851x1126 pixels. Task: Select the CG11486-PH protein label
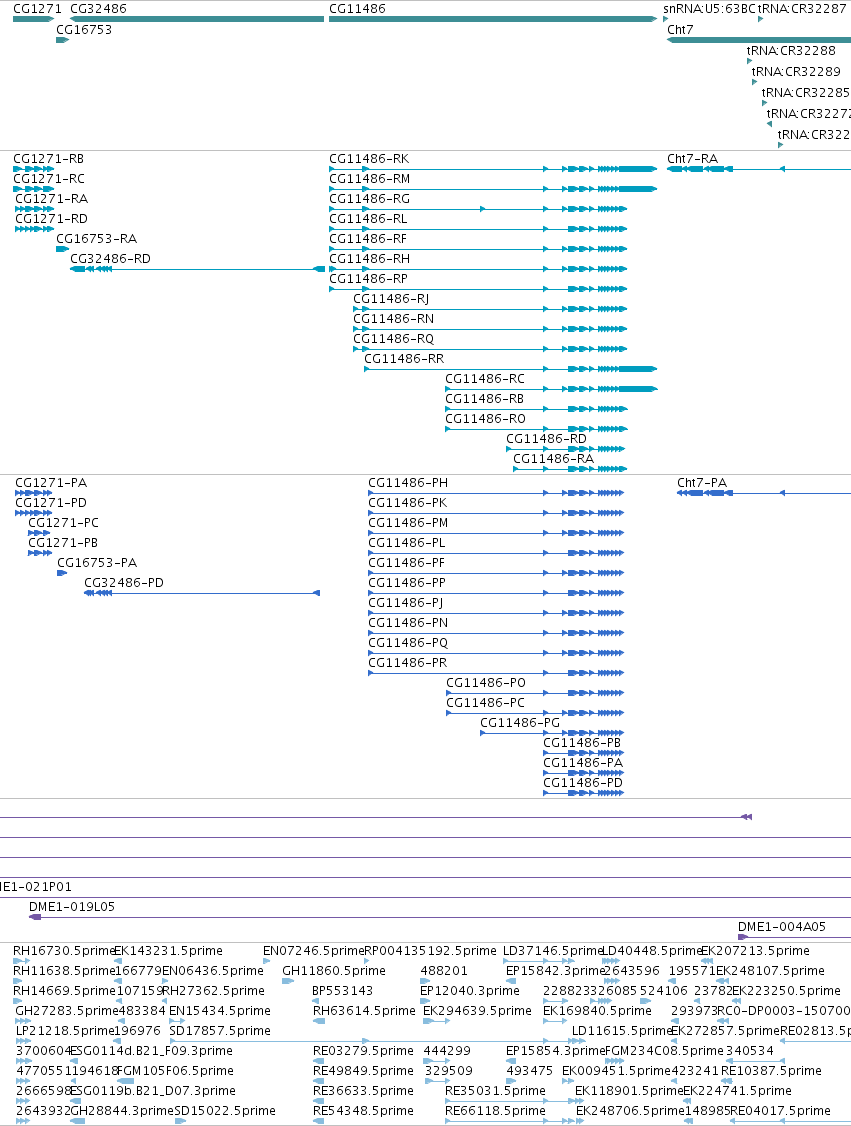[x=408, y=483]
